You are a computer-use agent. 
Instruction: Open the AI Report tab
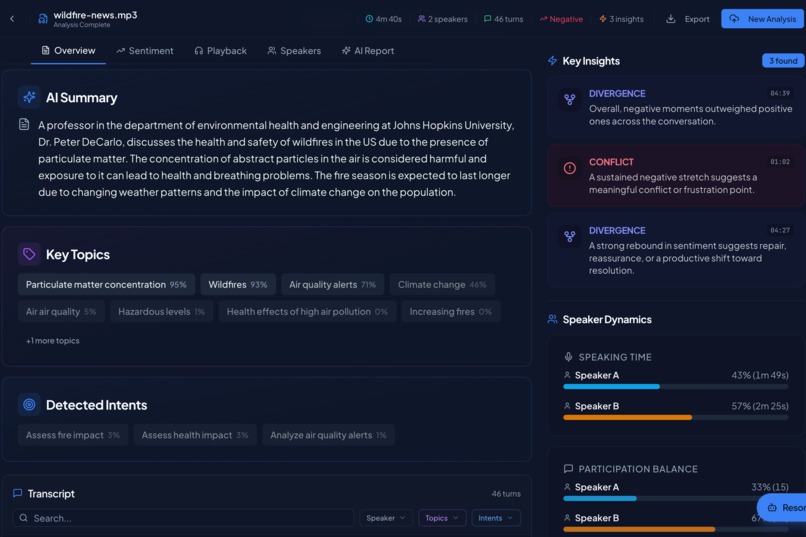click(368, 51)
